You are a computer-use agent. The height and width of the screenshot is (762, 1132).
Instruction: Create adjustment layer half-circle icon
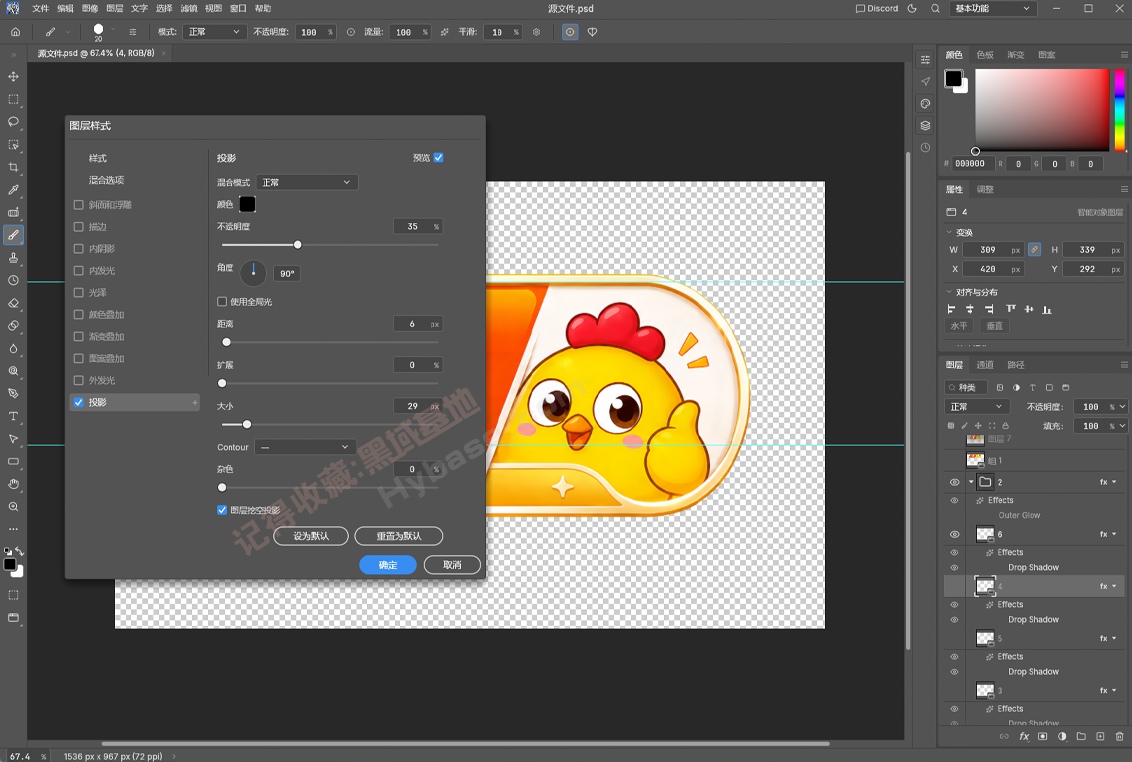click(x=1062, y=736)
